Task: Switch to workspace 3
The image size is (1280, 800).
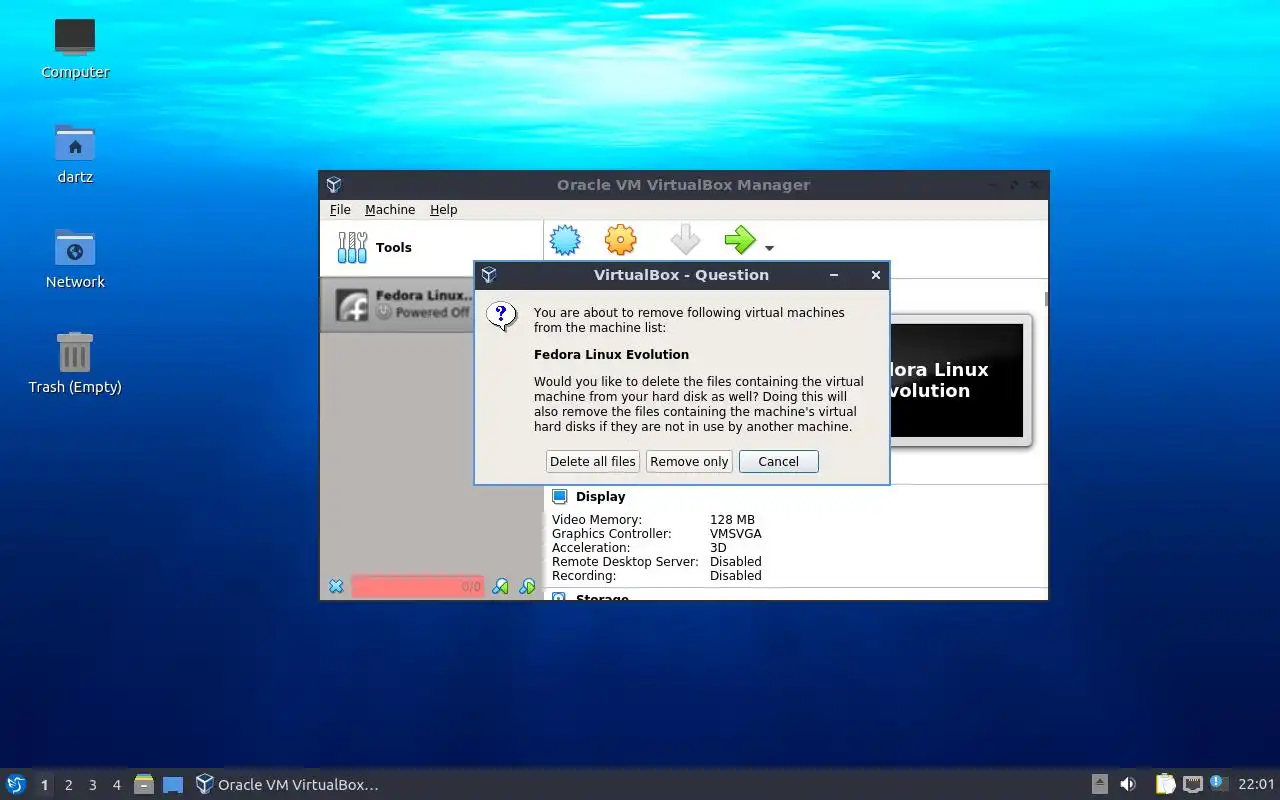Action: click(92, 785)
